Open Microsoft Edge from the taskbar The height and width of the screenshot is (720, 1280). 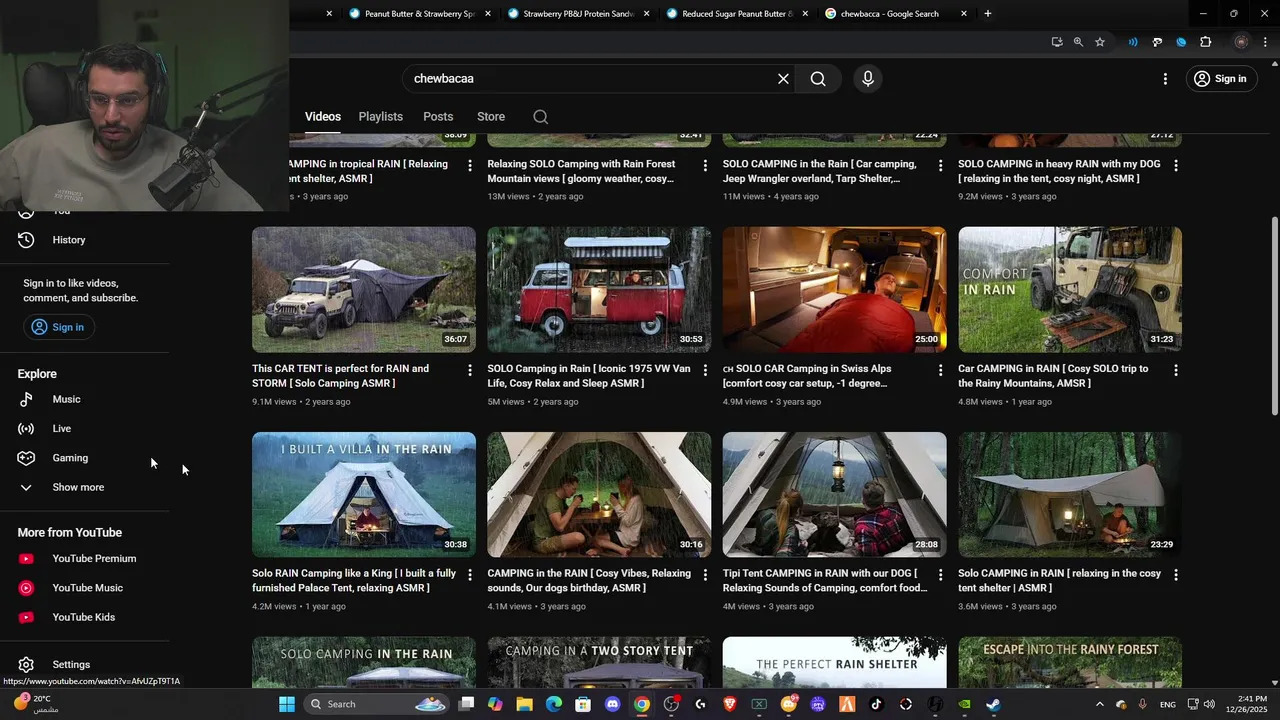(x=554, y=704)
